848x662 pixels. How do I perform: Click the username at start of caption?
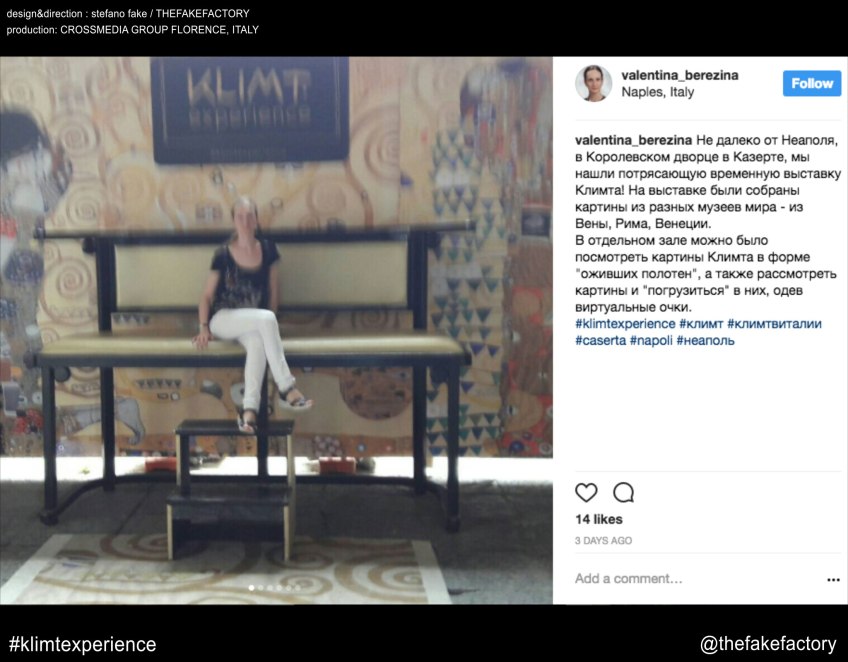[x=633, y=140]
